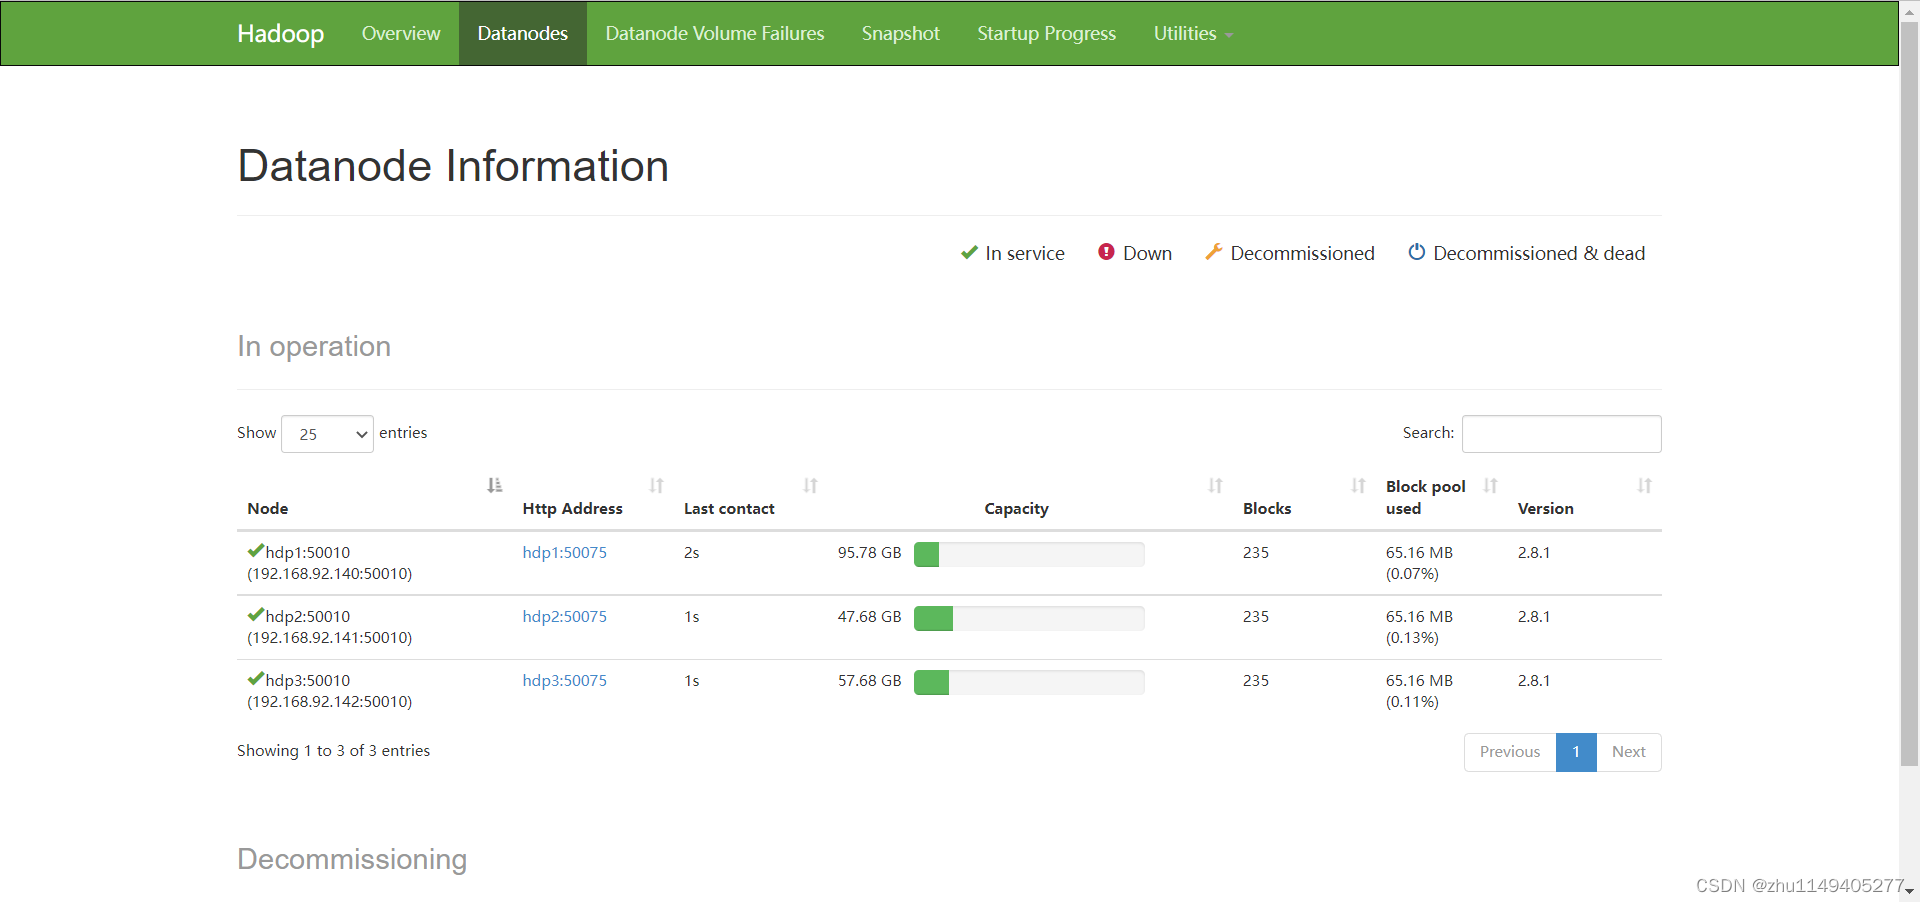Click the Http Address column header
Viewport: 1920px width, 902px height.
coord(572,509)
